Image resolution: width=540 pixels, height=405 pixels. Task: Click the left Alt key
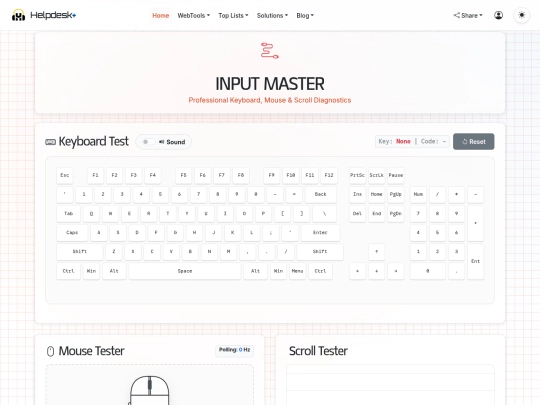(114, 271)
